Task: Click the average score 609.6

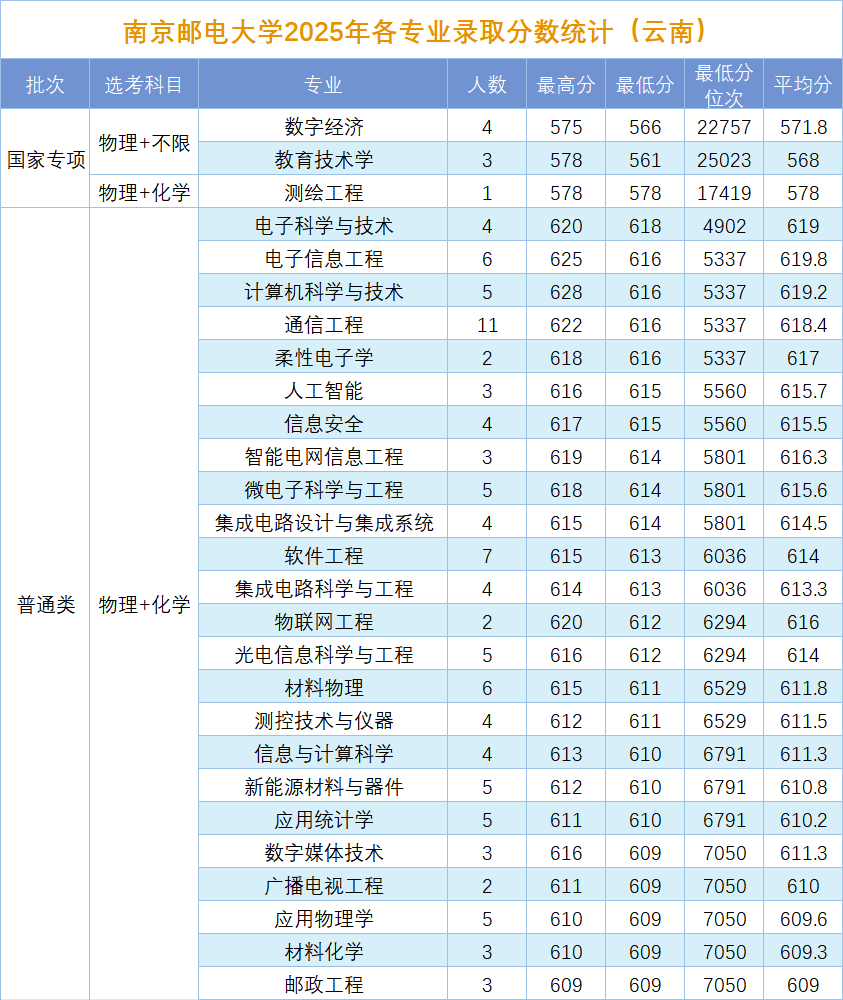Action: (803, 920)
